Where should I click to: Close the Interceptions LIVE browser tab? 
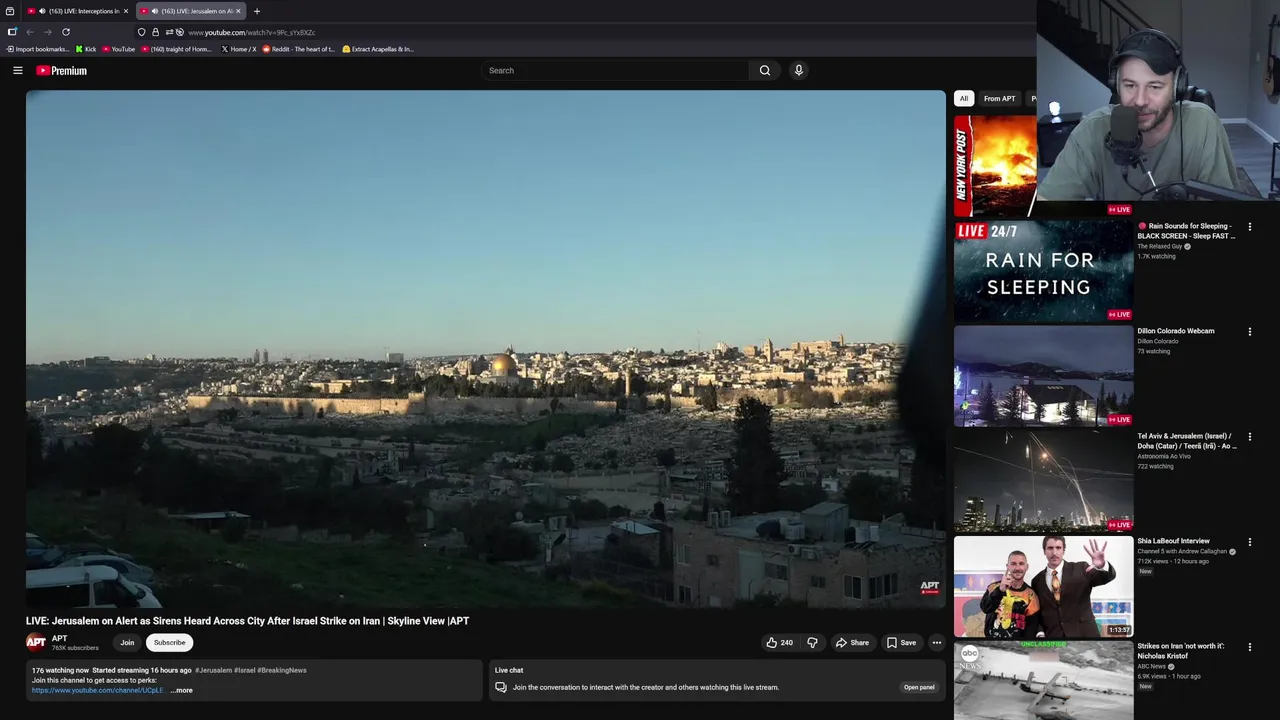point(125,11)
